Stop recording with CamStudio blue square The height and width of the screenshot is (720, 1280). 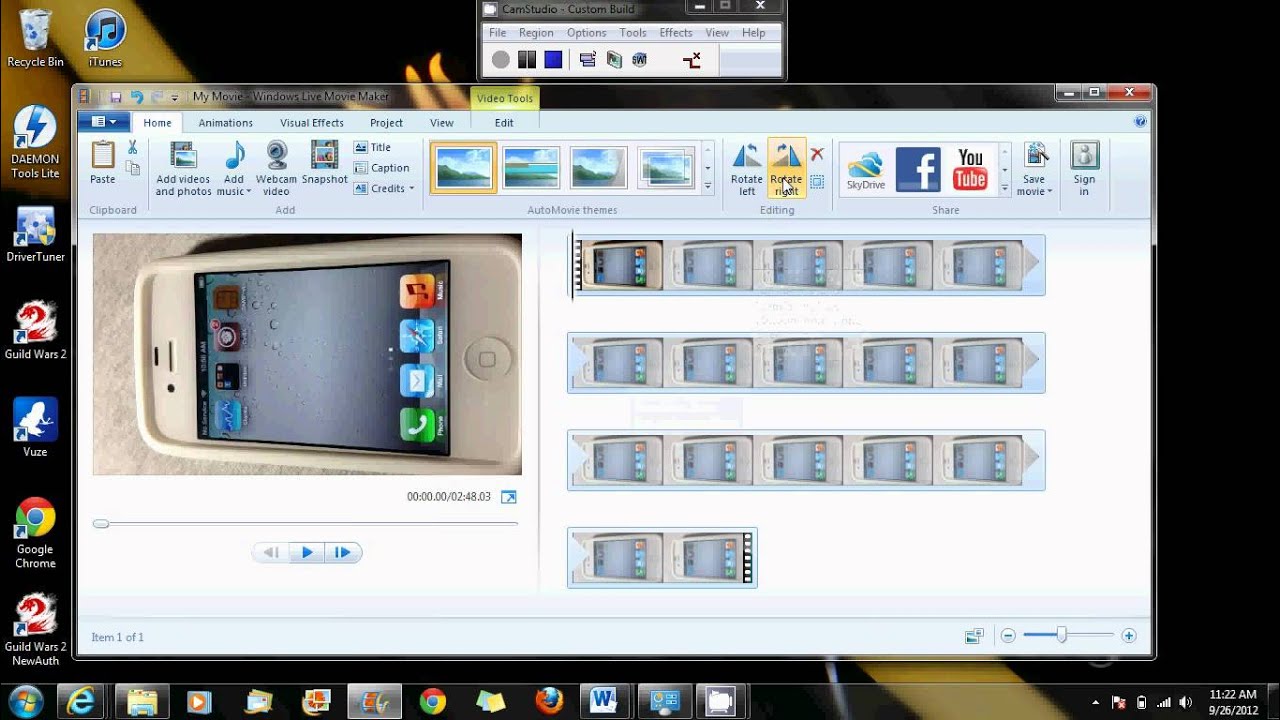(553, 60)
